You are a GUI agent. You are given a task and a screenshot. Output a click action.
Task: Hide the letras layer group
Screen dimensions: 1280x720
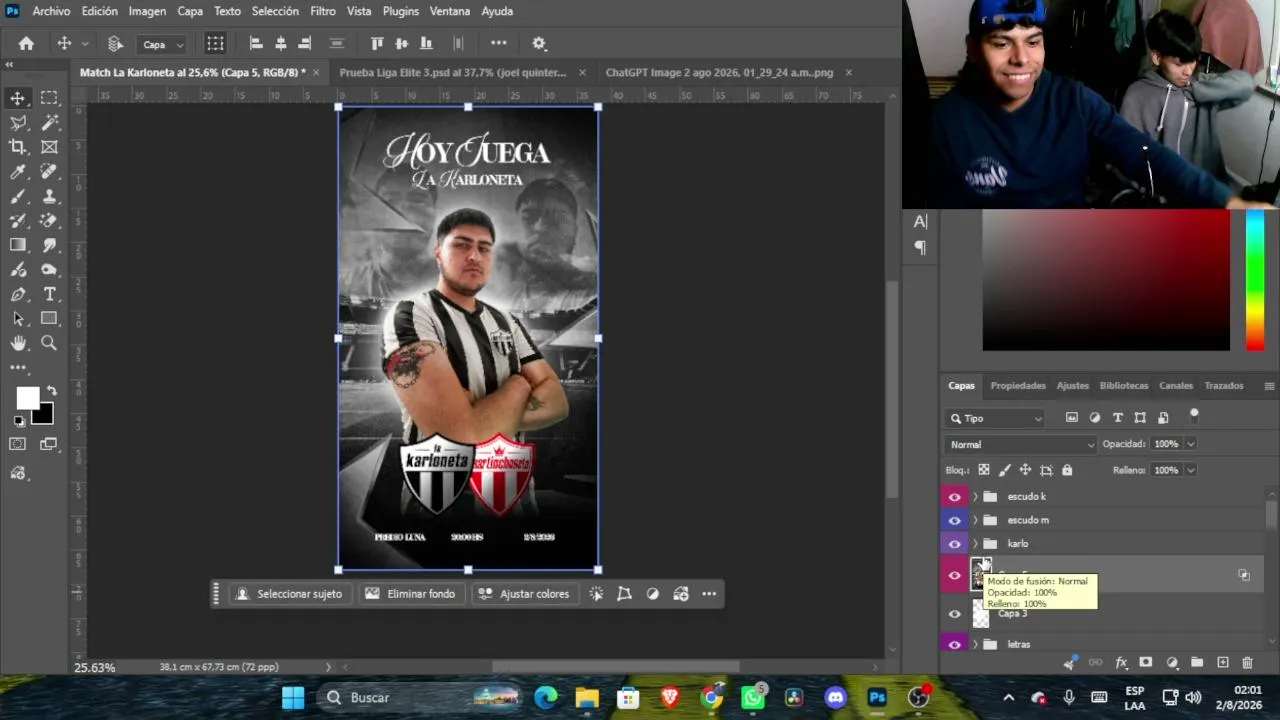tap(954, 645)
